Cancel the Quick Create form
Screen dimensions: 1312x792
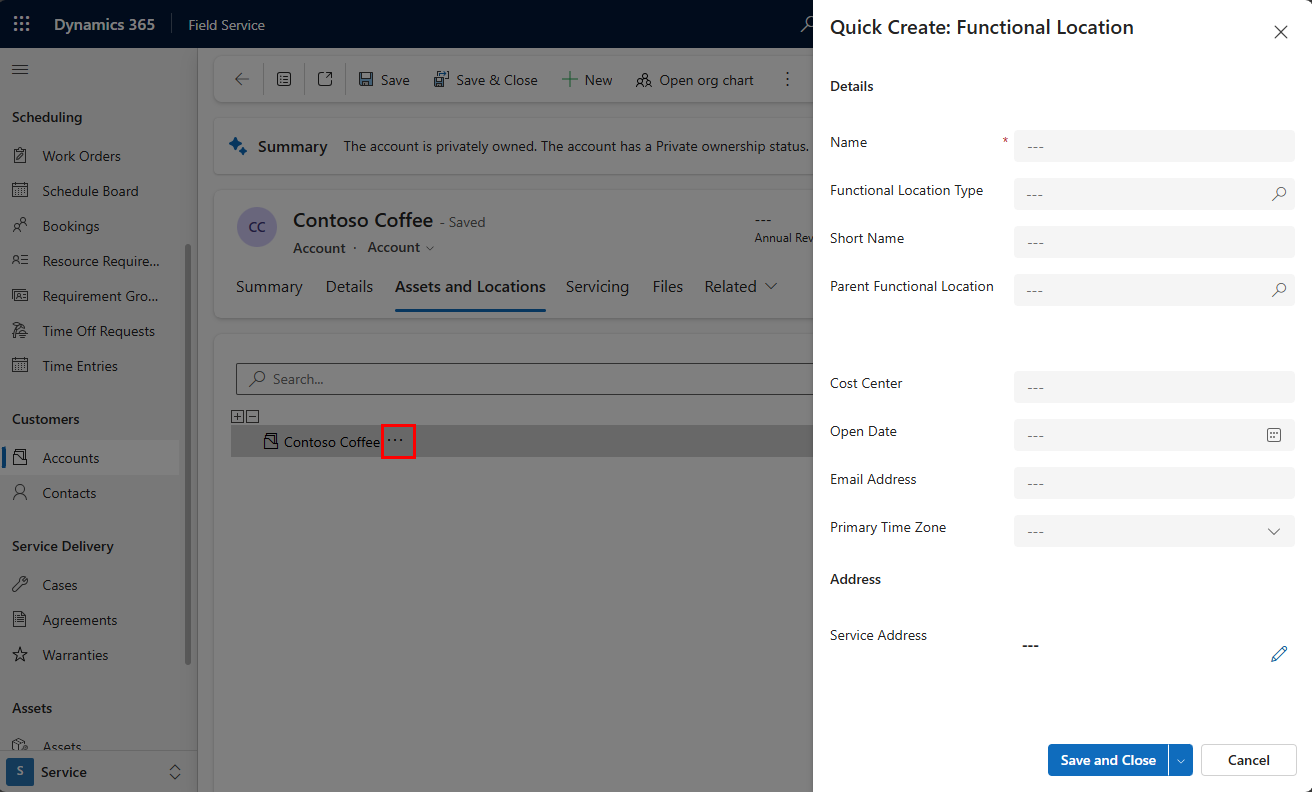(x=1248, y=760)
